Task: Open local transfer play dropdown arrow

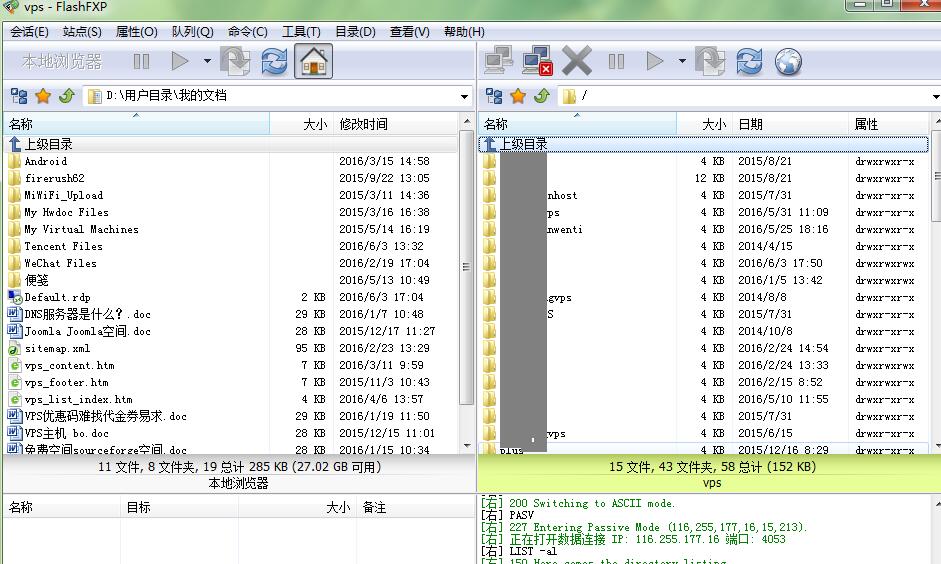Action: click(207, 61)
